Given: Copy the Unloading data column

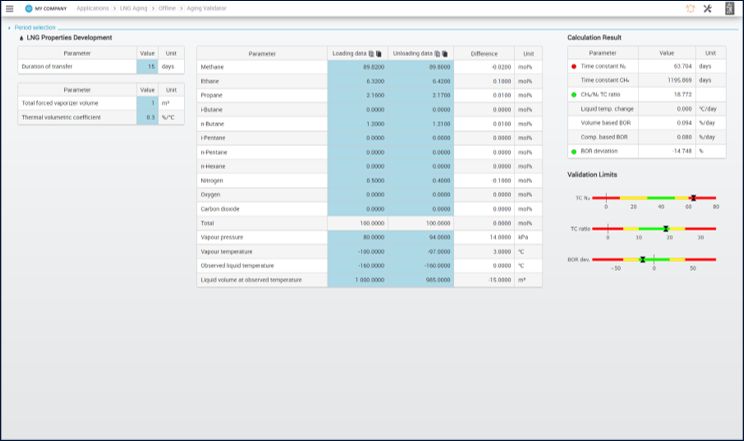Looking at the screenshot, I should coord(437,54).
